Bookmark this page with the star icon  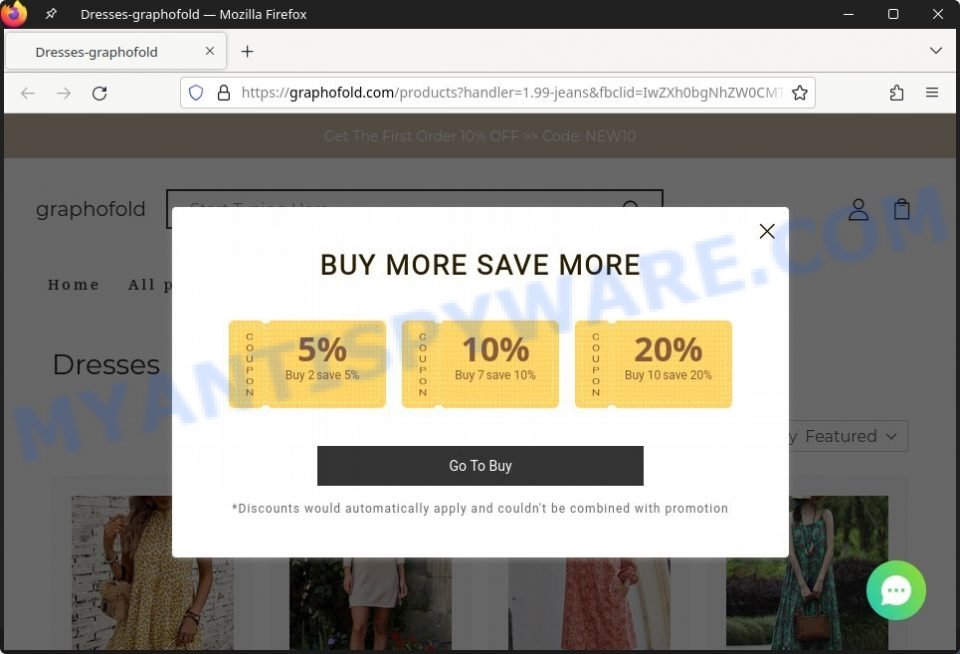click(x=799, y=93)
